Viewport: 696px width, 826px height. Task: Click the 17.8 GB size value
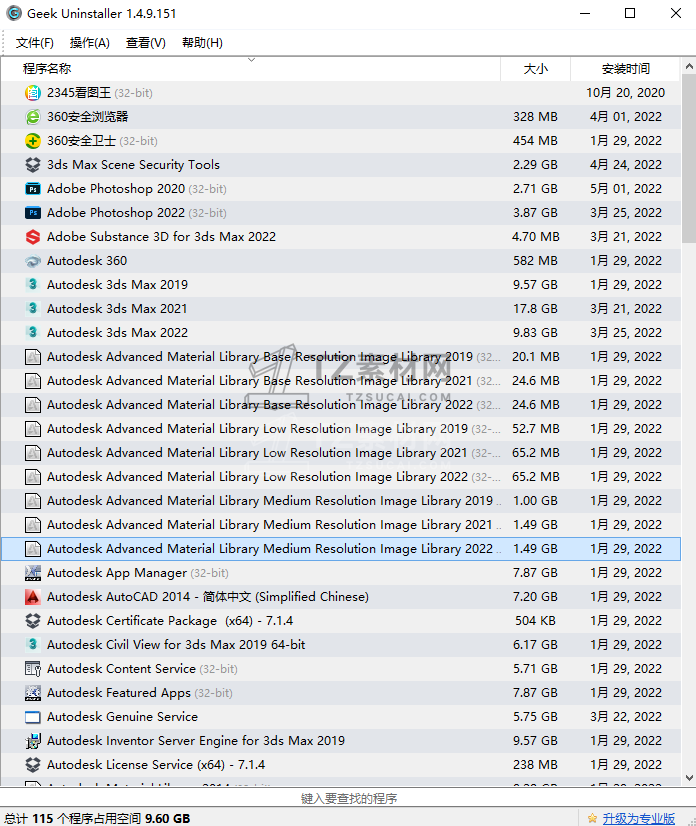[535, 309]
